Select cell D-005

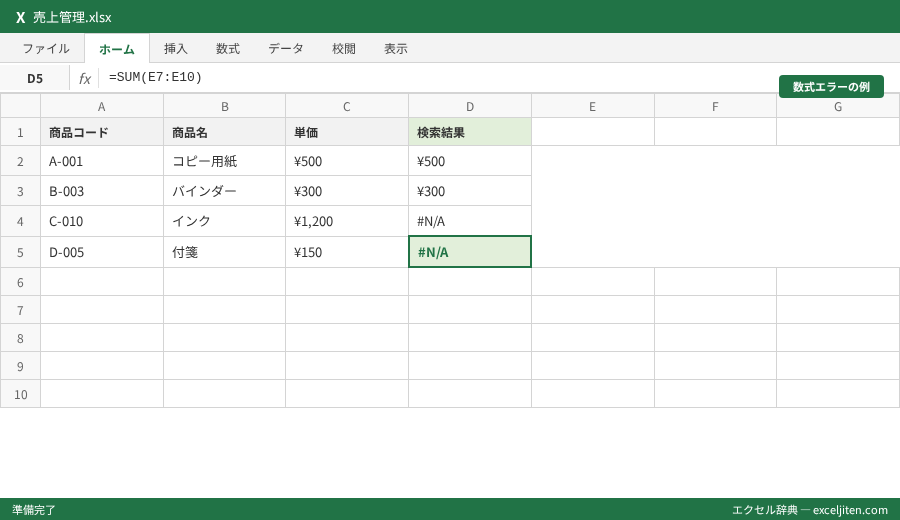[x=102, y=252]
